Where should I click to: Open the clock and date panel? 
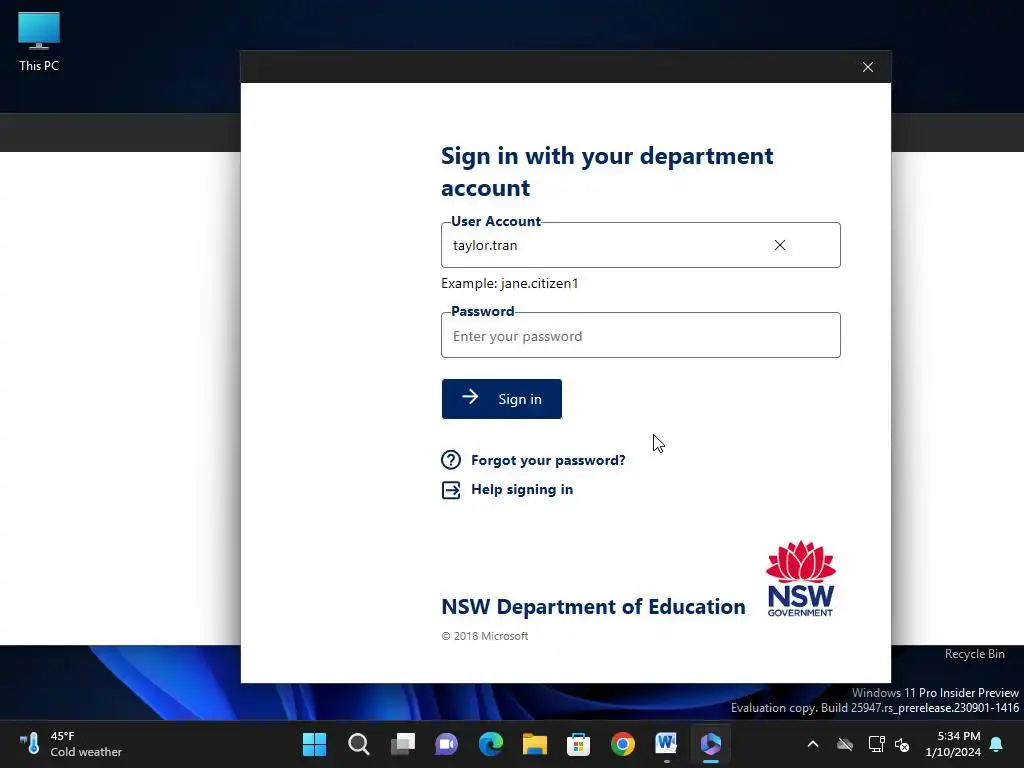(953, 744)
